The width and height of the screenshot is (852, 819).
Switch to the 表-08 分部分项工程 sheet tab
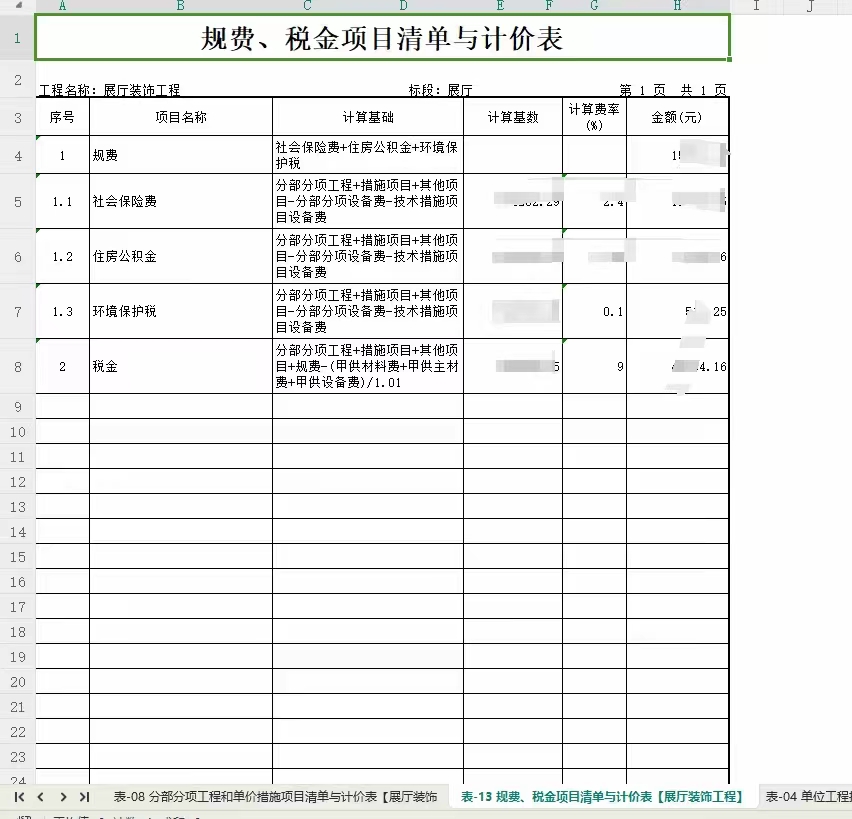[x=275, y=797]
